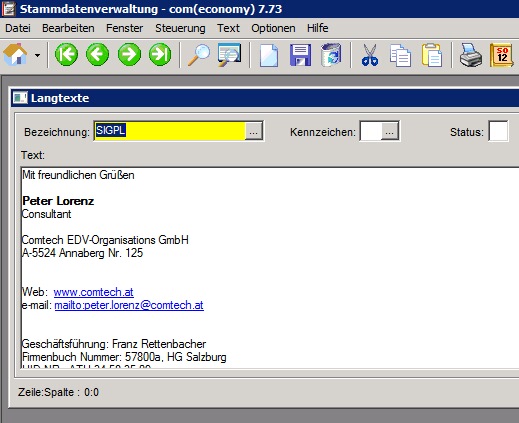Open the Kennzeichen lookup ellipsis button

390,131
